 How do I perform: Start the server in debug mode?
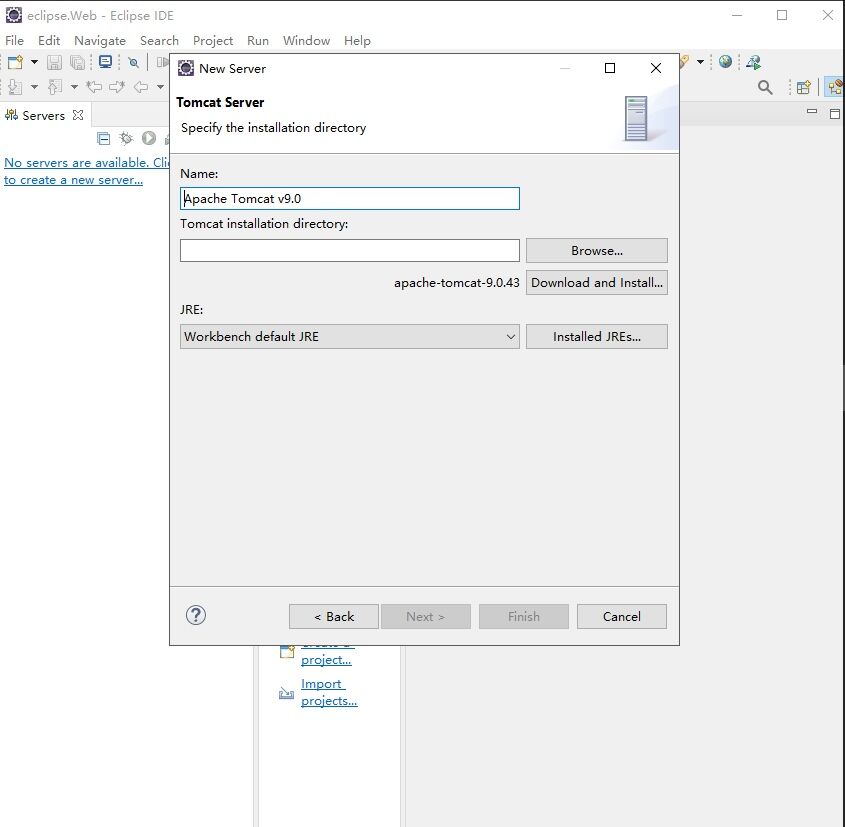[x=126, y=138]
